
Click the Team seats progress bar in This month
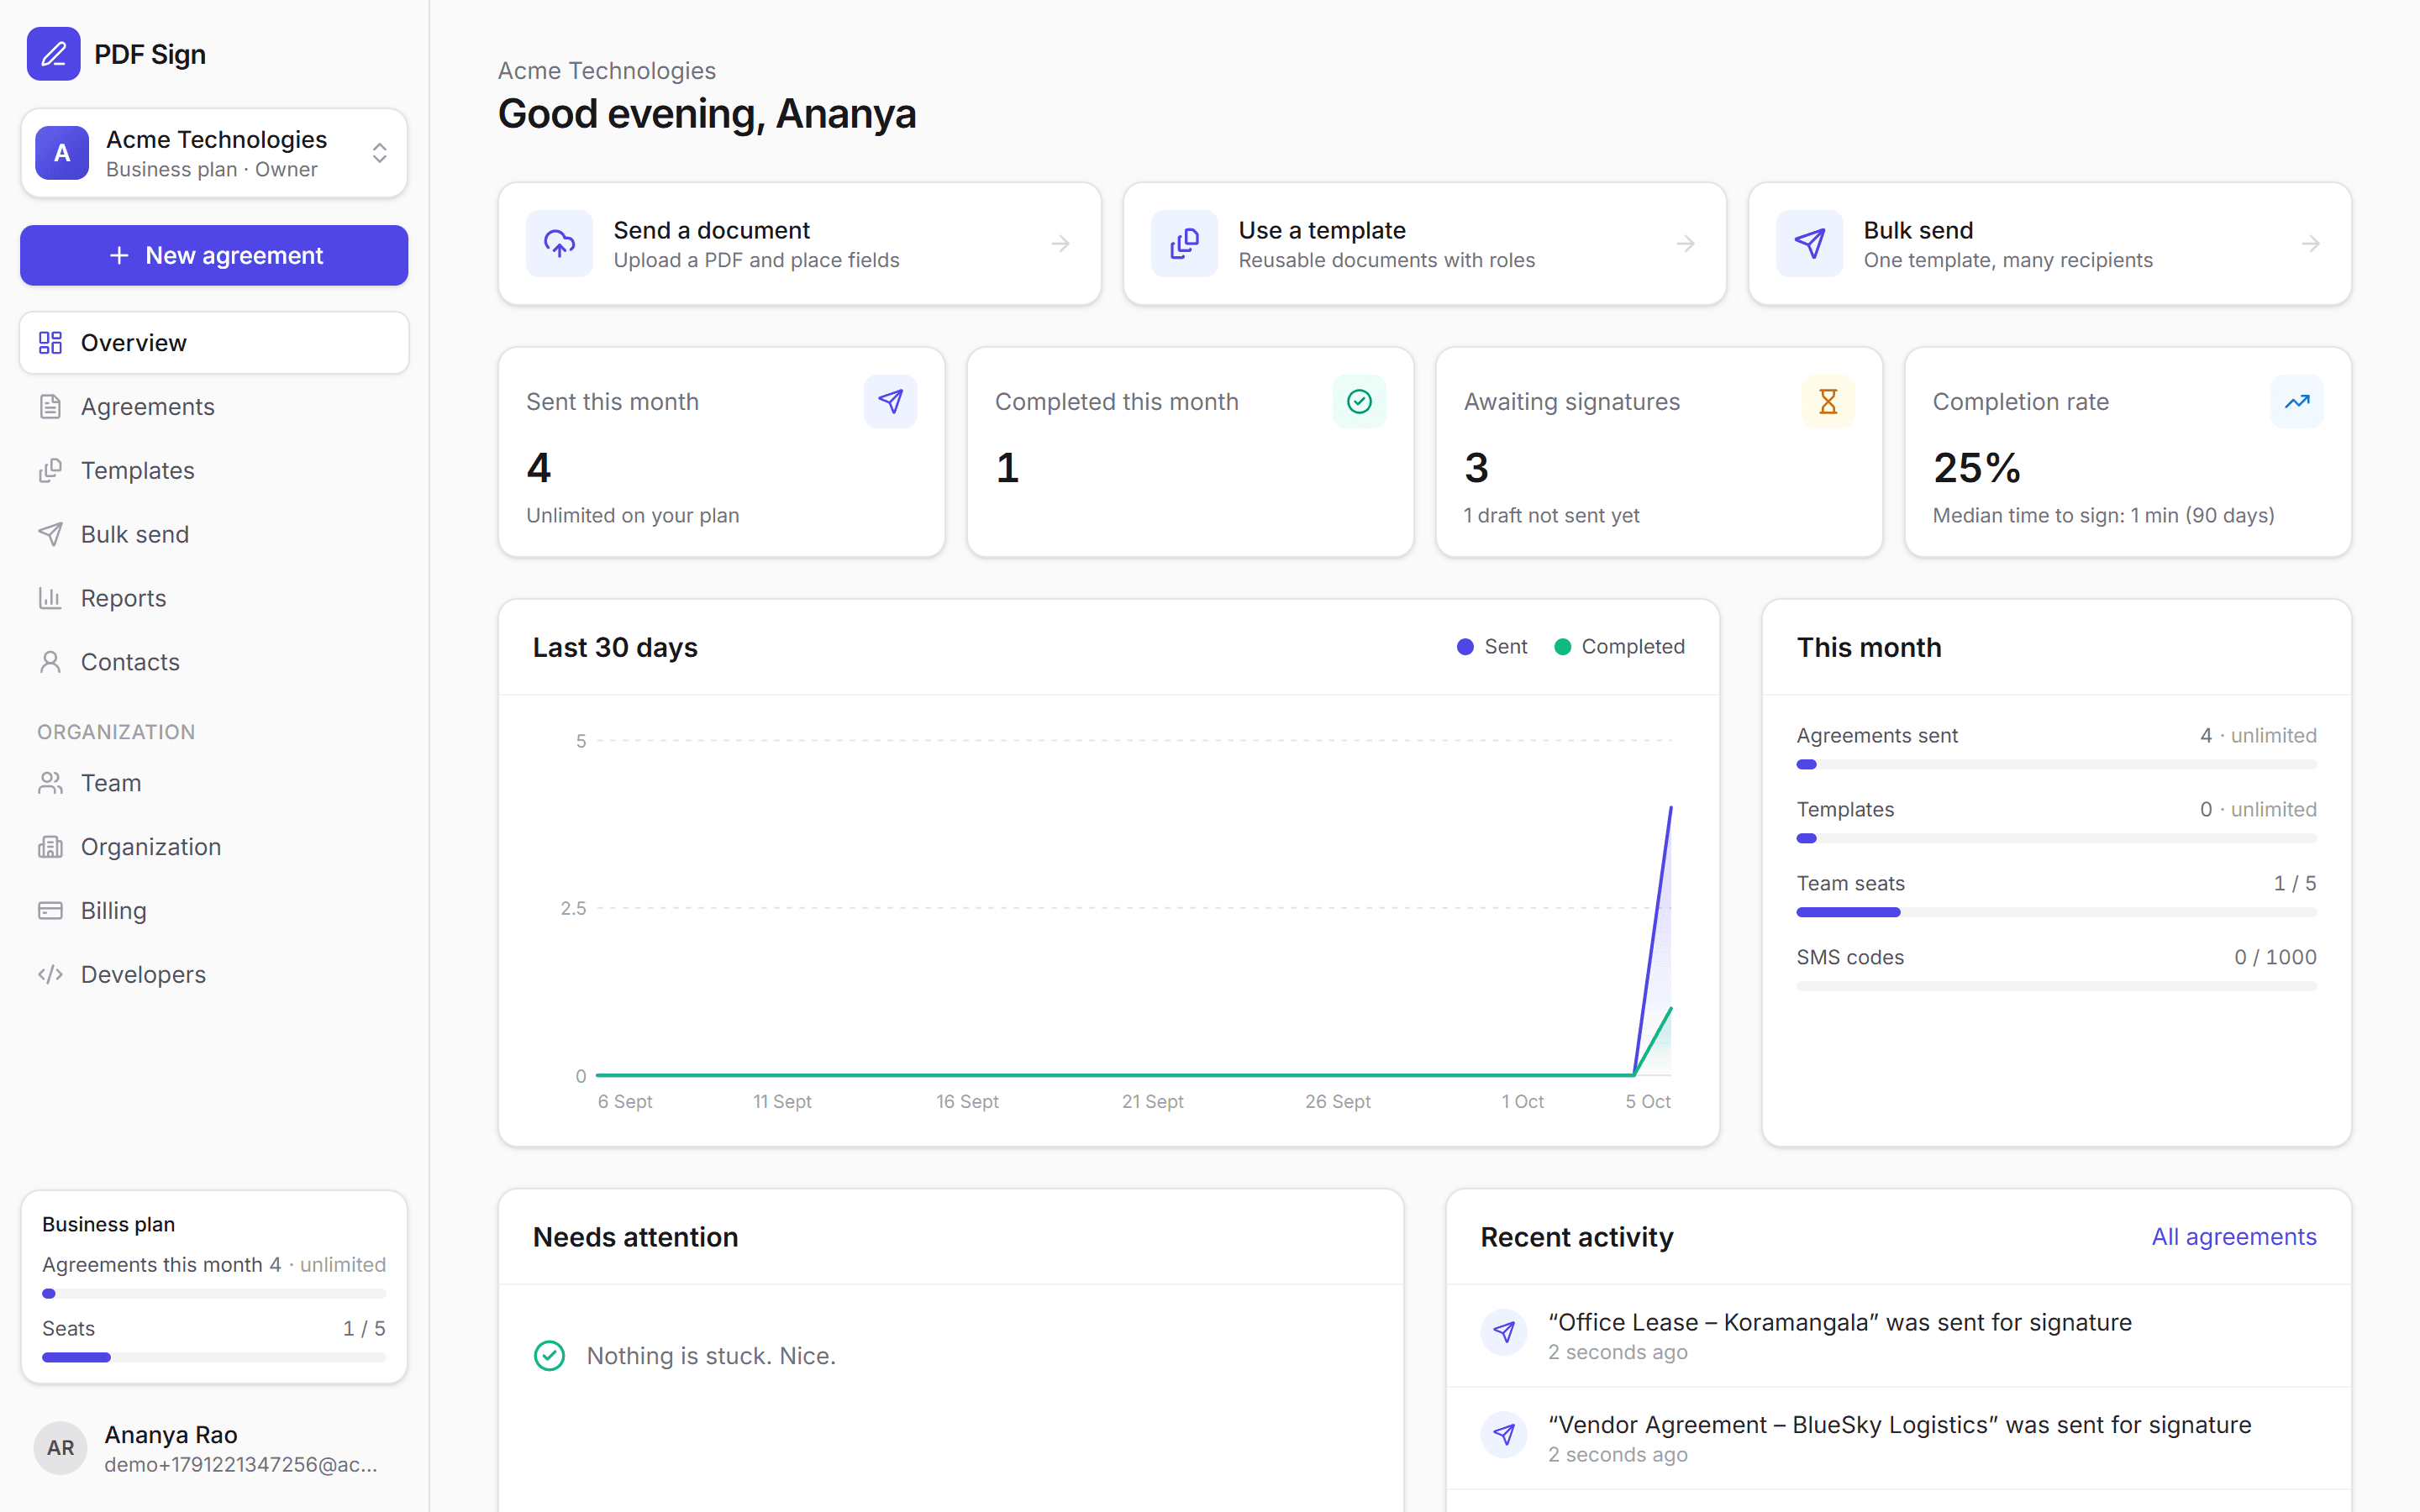[2057, 912]
